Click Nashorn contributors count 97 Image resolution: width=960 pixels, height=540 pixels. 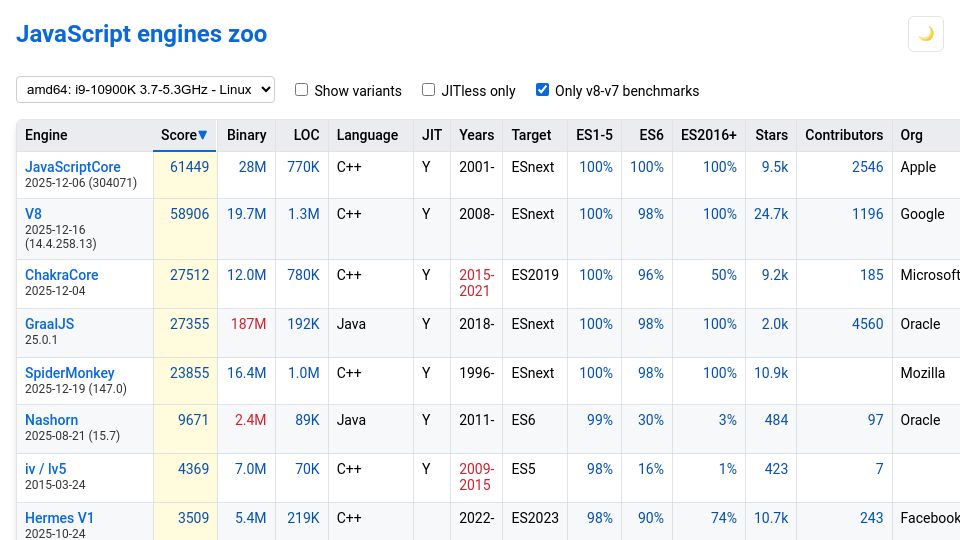click(876, 421)
